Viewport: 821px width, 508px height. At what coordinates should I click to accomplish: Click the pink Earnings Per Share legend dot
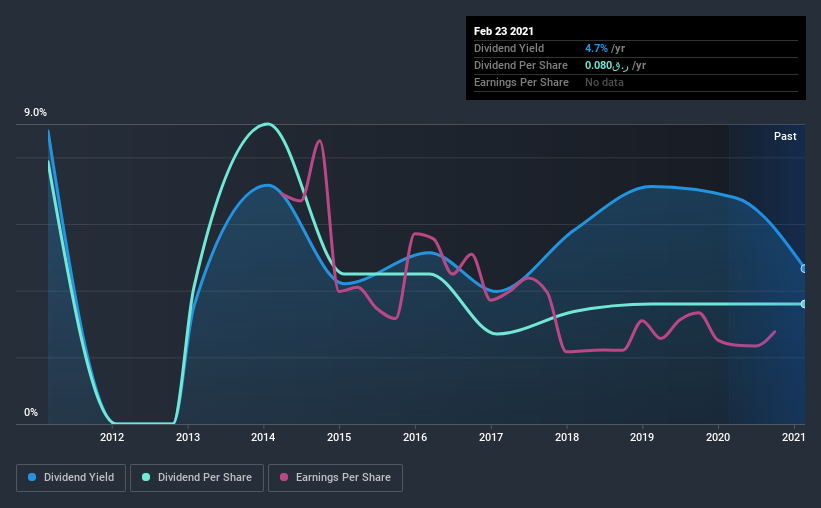284,477
